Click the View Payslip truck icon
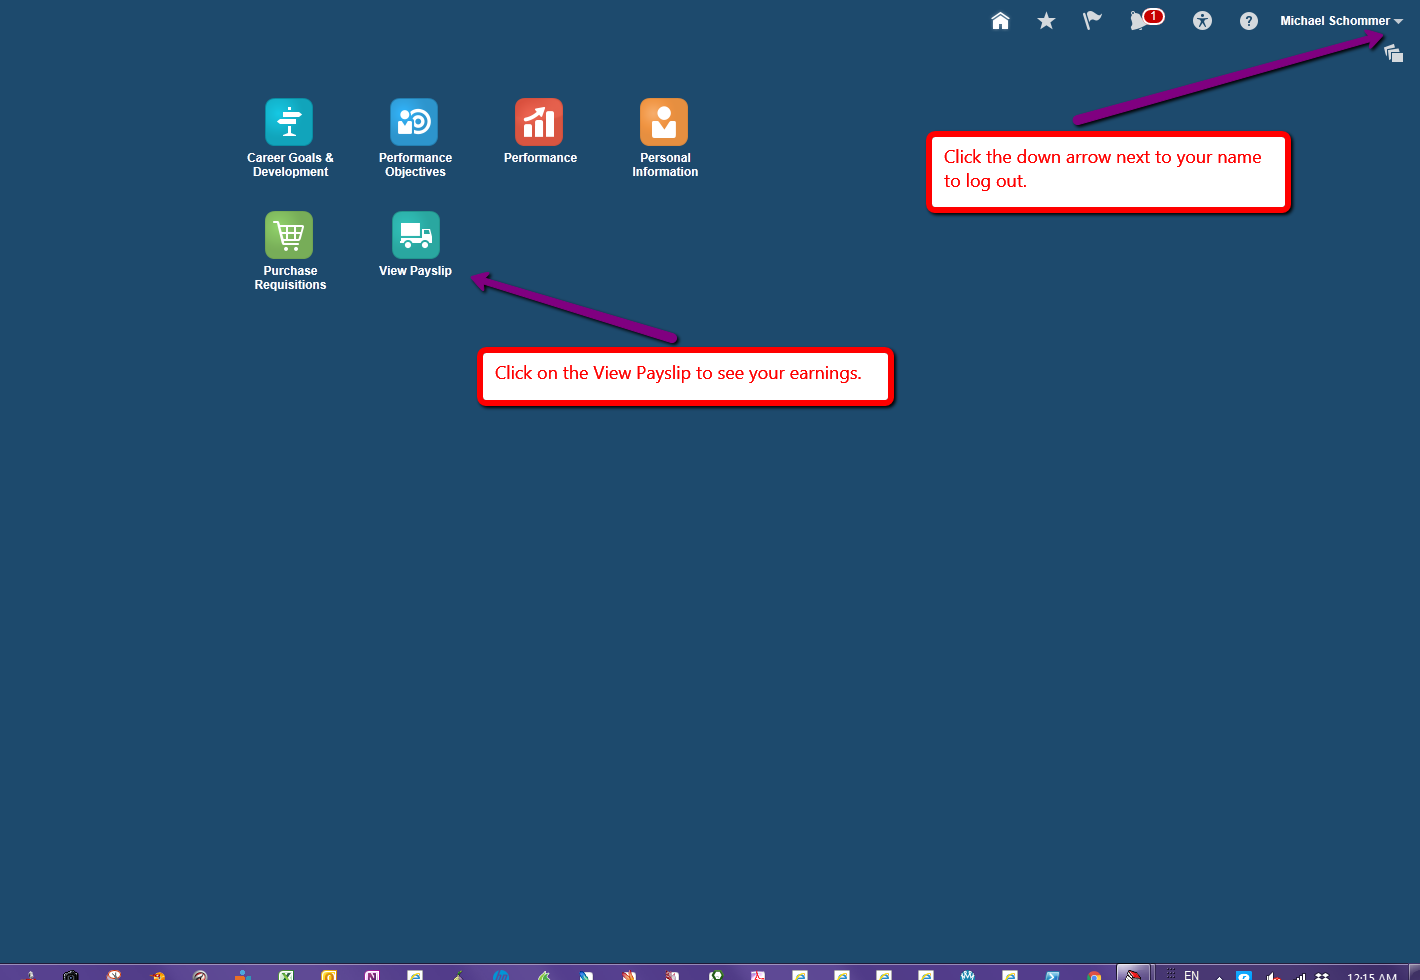This screenshot has height=980, width=1420. pos(415,235)
